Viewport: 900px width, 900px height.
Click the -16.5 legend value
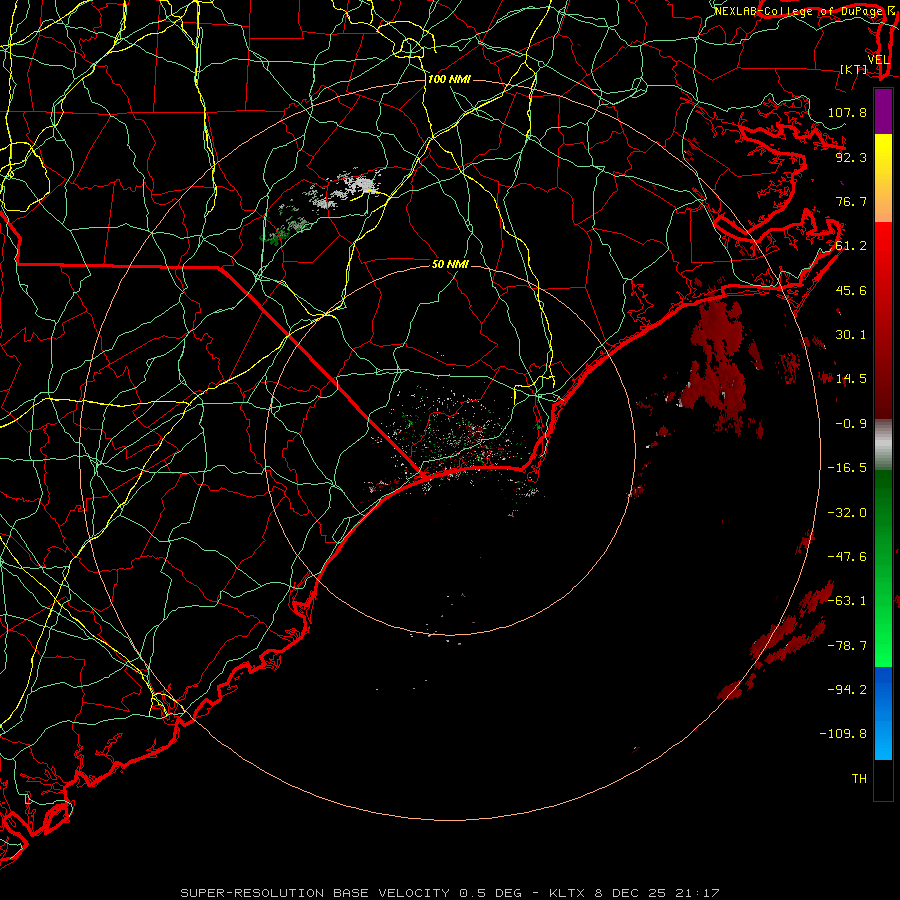point(847,468)
